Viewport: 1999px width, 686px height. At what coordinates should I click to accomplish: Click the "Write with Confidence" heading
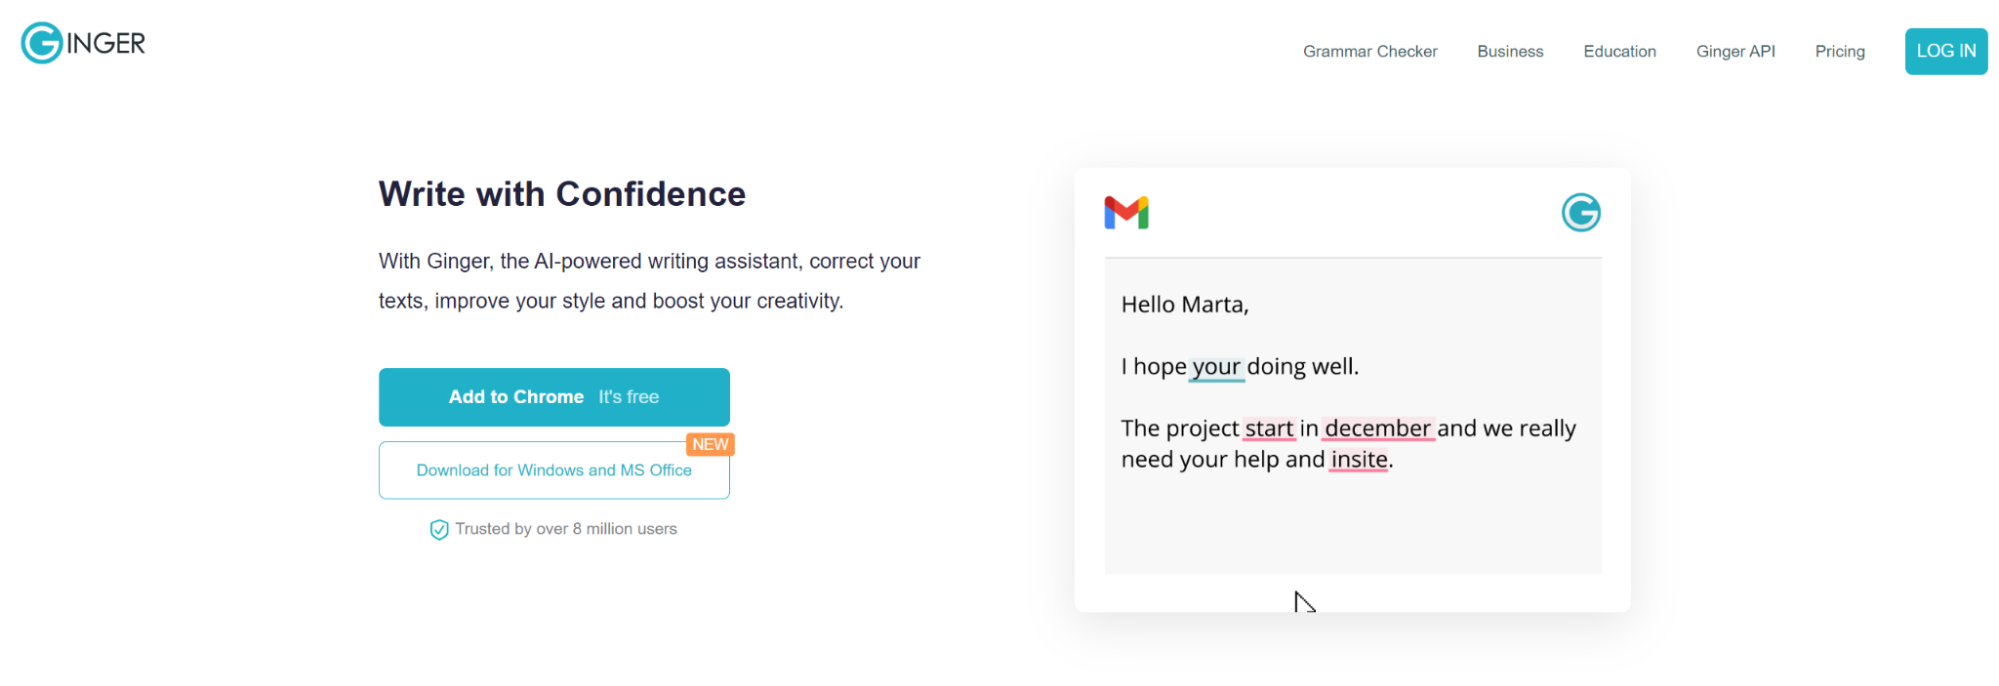click(x=562, y=194)
